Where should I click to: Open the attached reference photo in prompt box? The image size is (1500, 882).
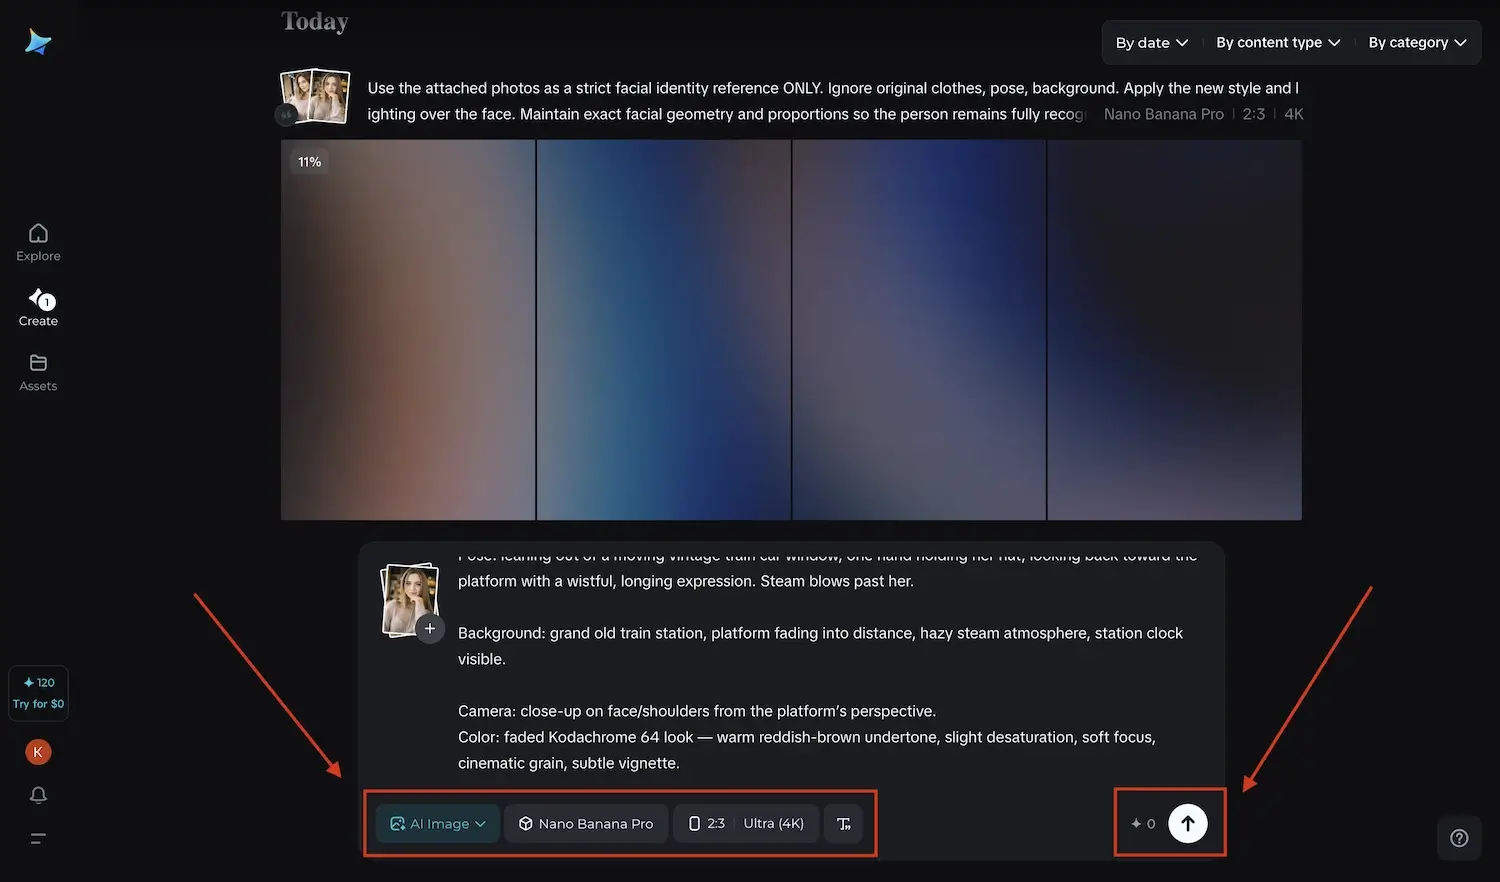click(410, 598)
